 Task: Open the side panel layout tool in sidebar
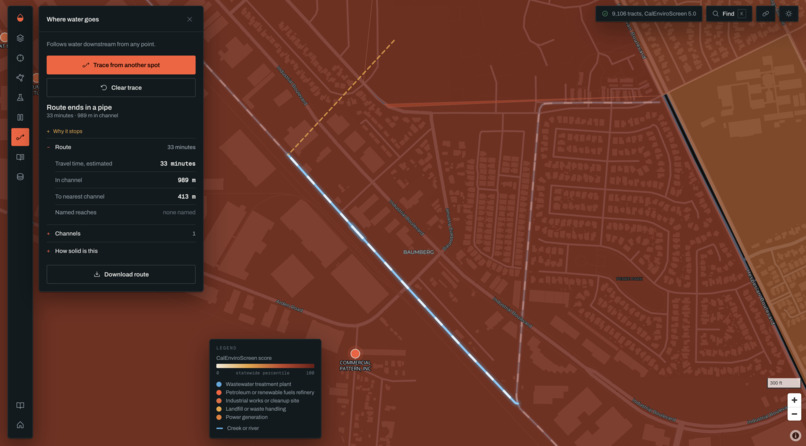tap(20, 157)
